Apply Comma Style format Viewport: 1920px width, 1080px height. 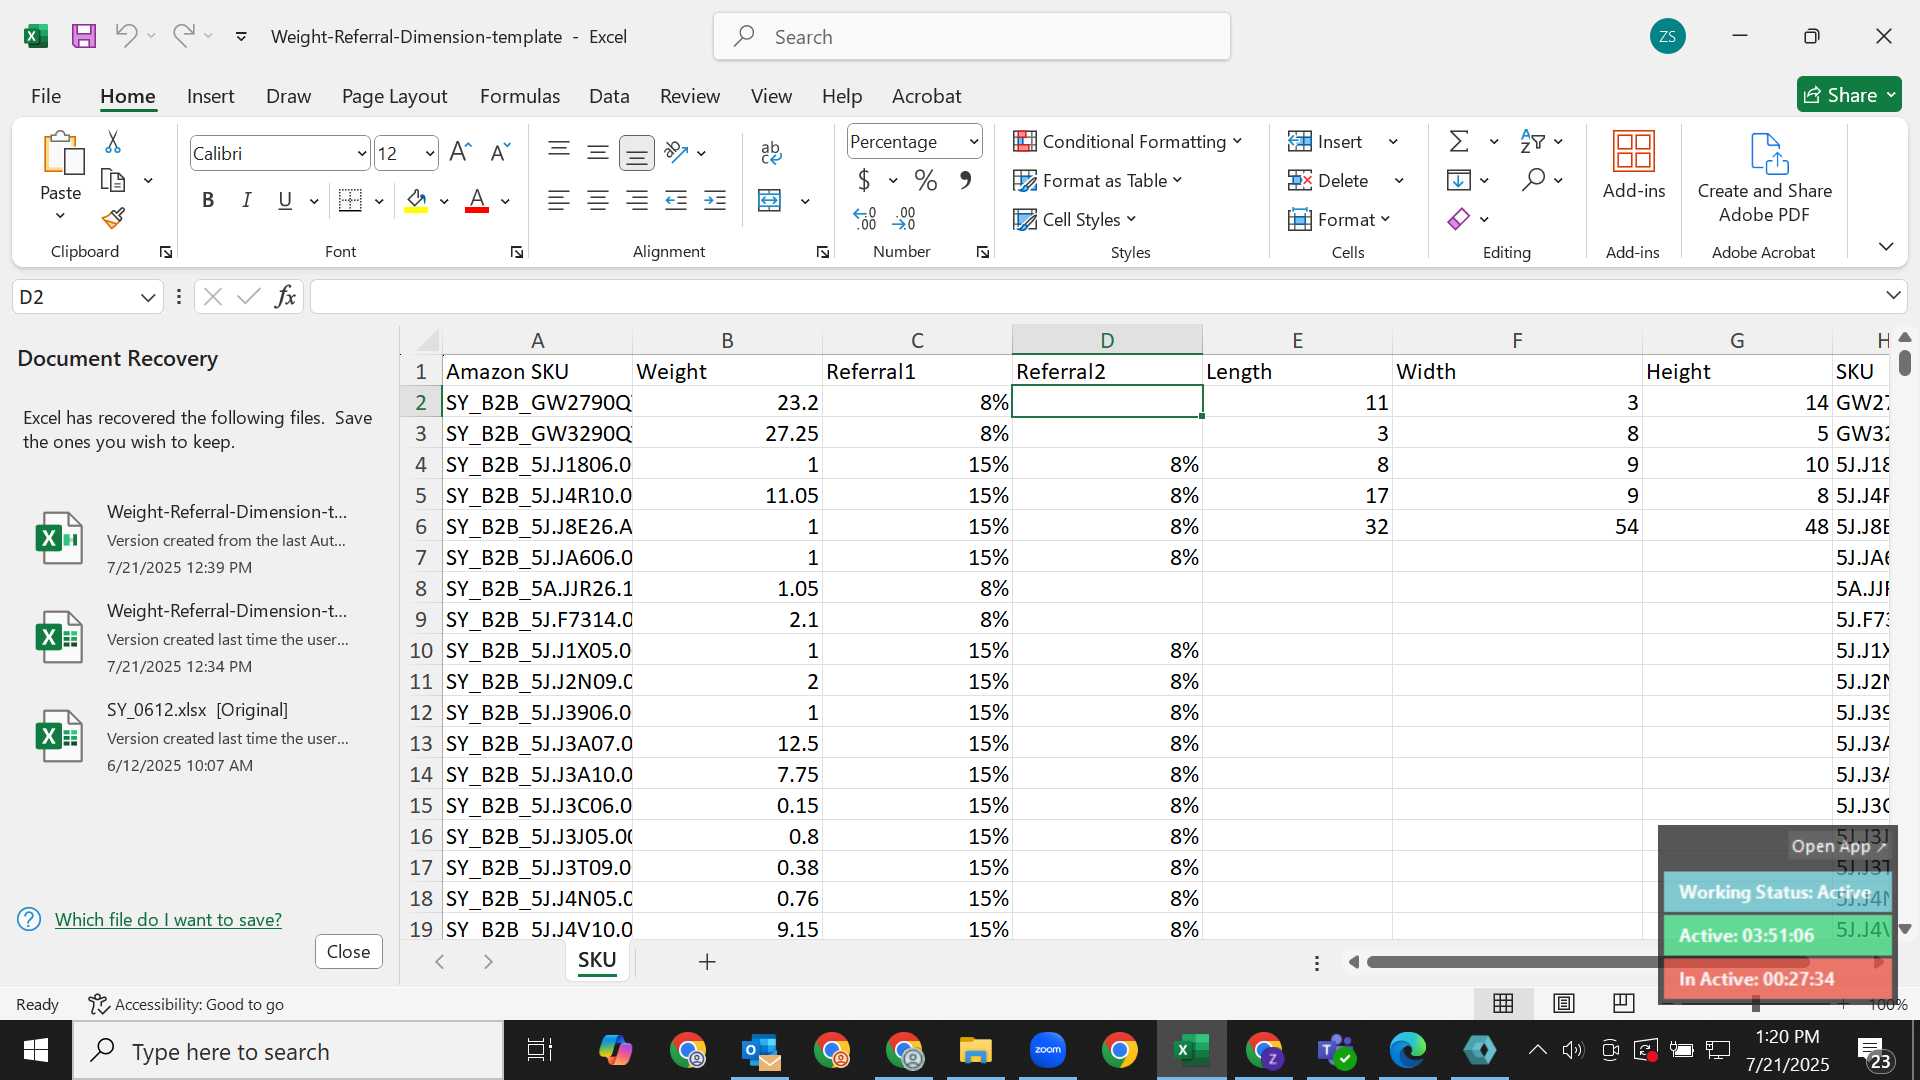(965, 181)
